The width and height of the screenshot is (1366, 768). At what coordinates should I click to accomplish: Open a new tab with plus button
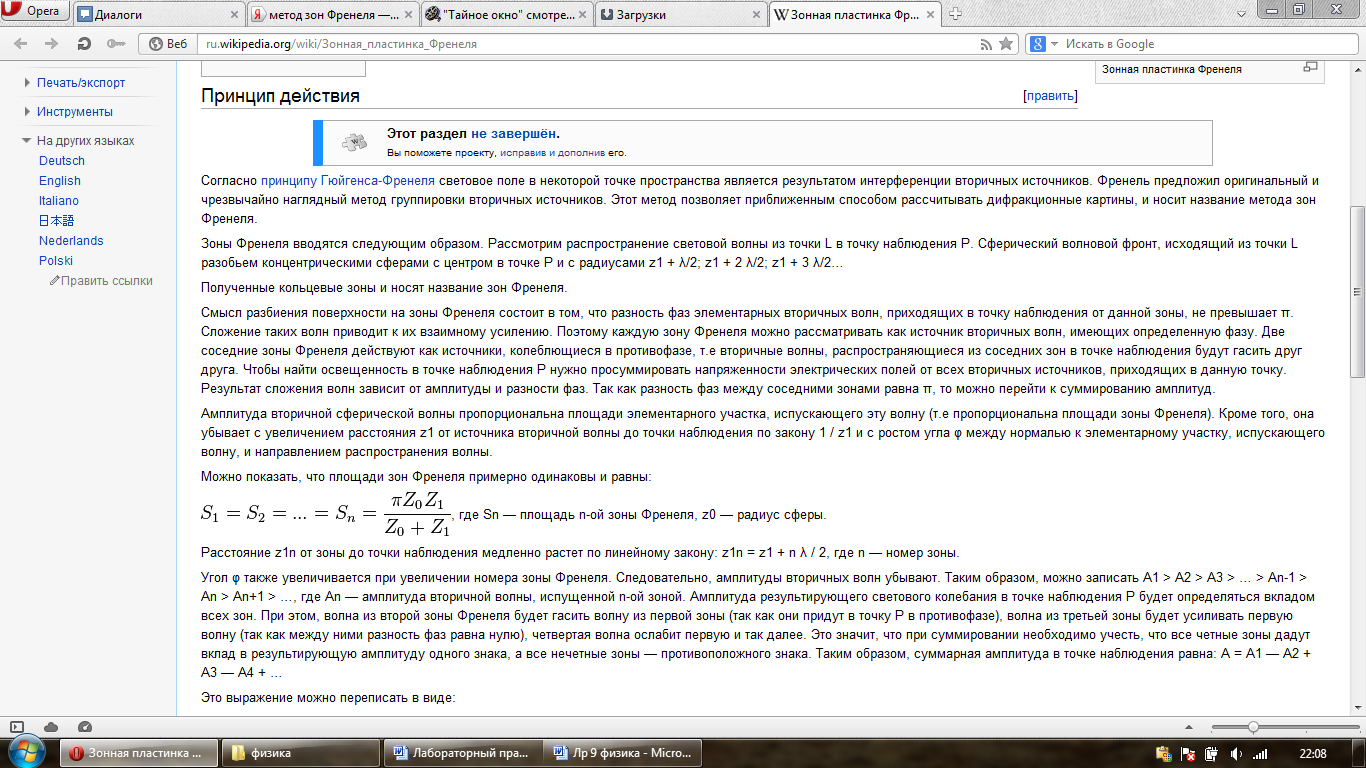point(956,14)
